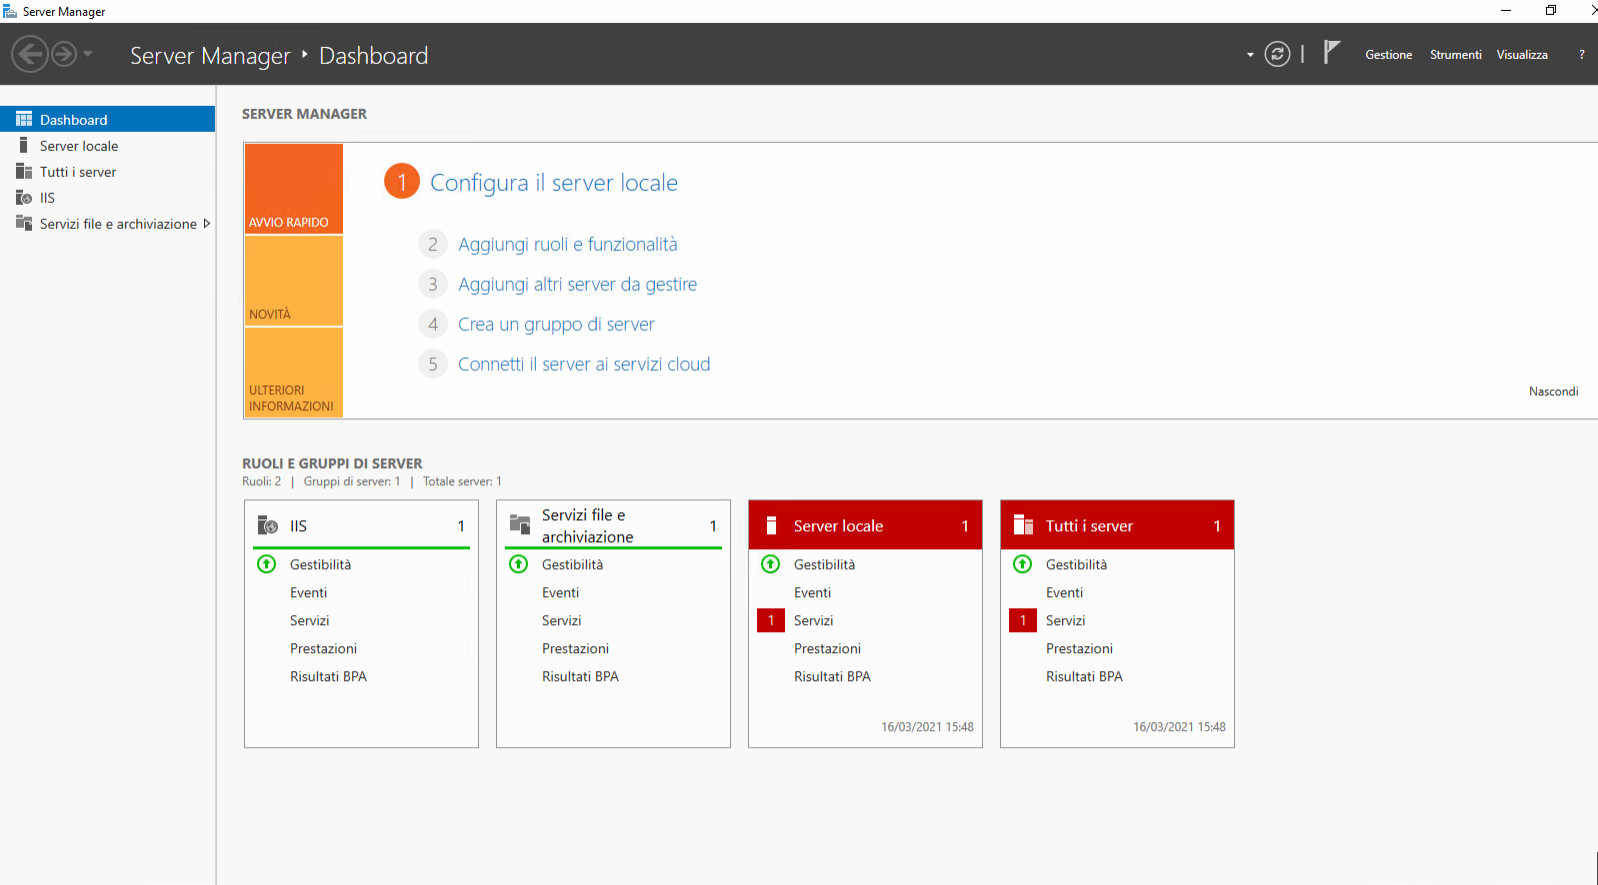Click the step 5 number circle
Screen dimensions: 1598x885
point(432,364)
